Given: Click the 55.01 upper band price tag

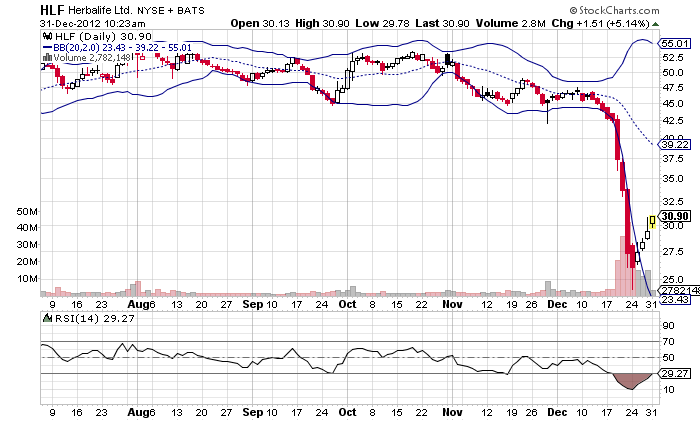Looking at the screenshot, I should (x=675, y=43).
